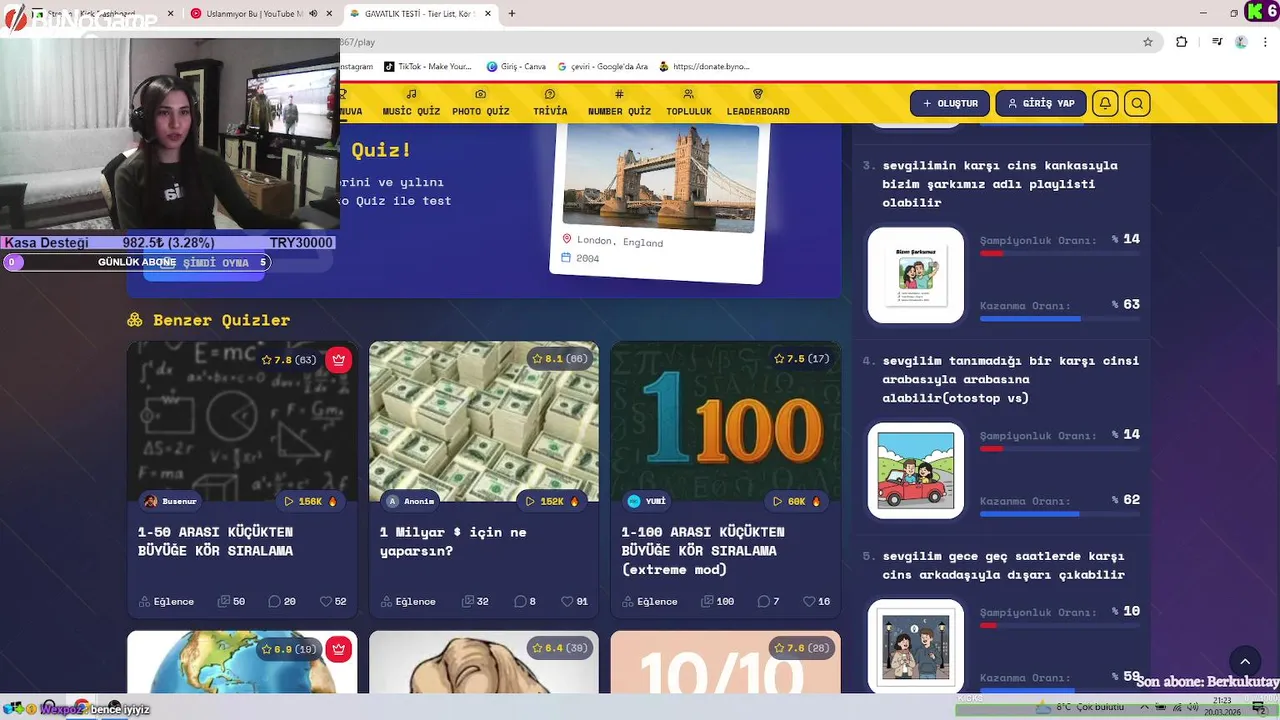This screenshot has height=720, width=1280.
Task: Open the taskbar volume icon
Action: [x=1194, y=707]
